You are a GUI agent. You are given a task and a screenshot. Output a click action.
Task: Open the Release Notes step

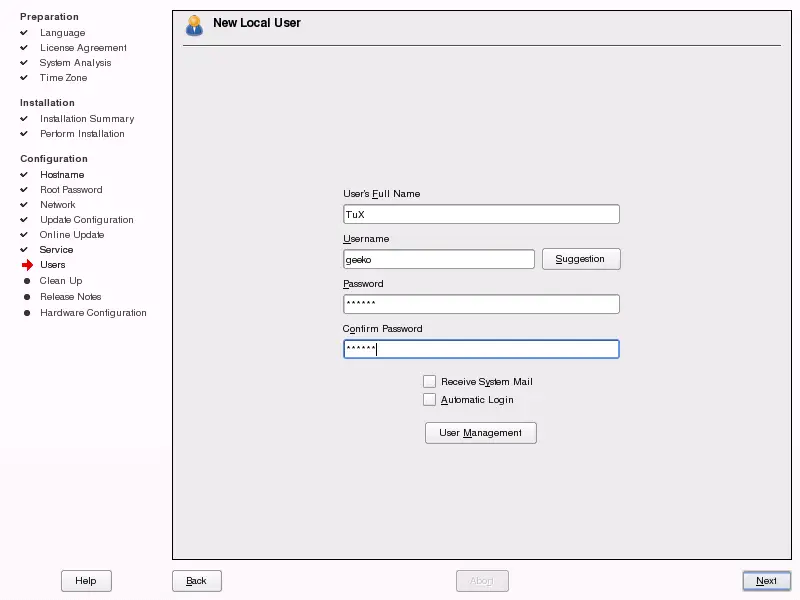click(x=70, y=296)
